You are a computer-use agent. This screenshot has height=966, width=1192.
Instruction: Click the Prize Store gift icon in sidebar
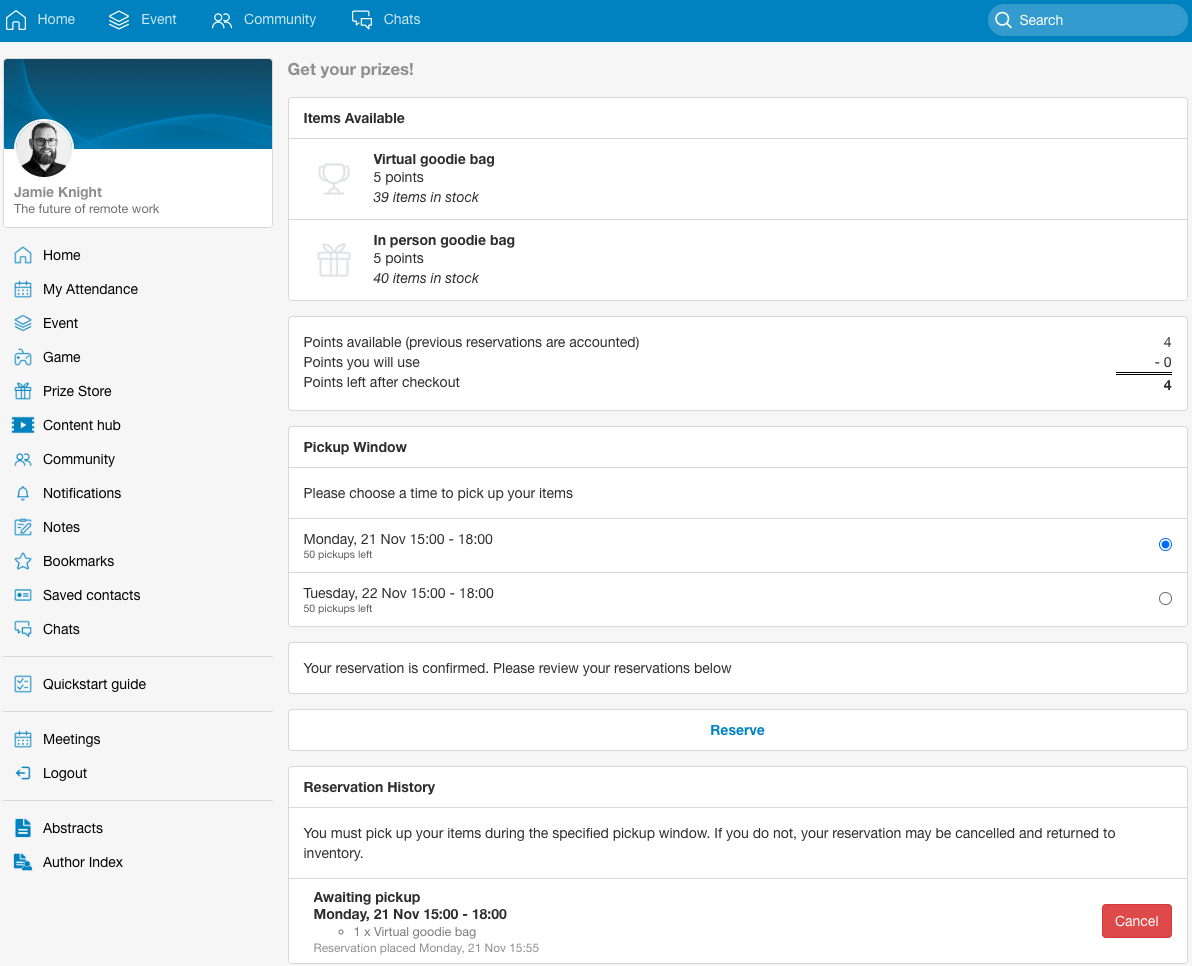click(x=23, y=391)
